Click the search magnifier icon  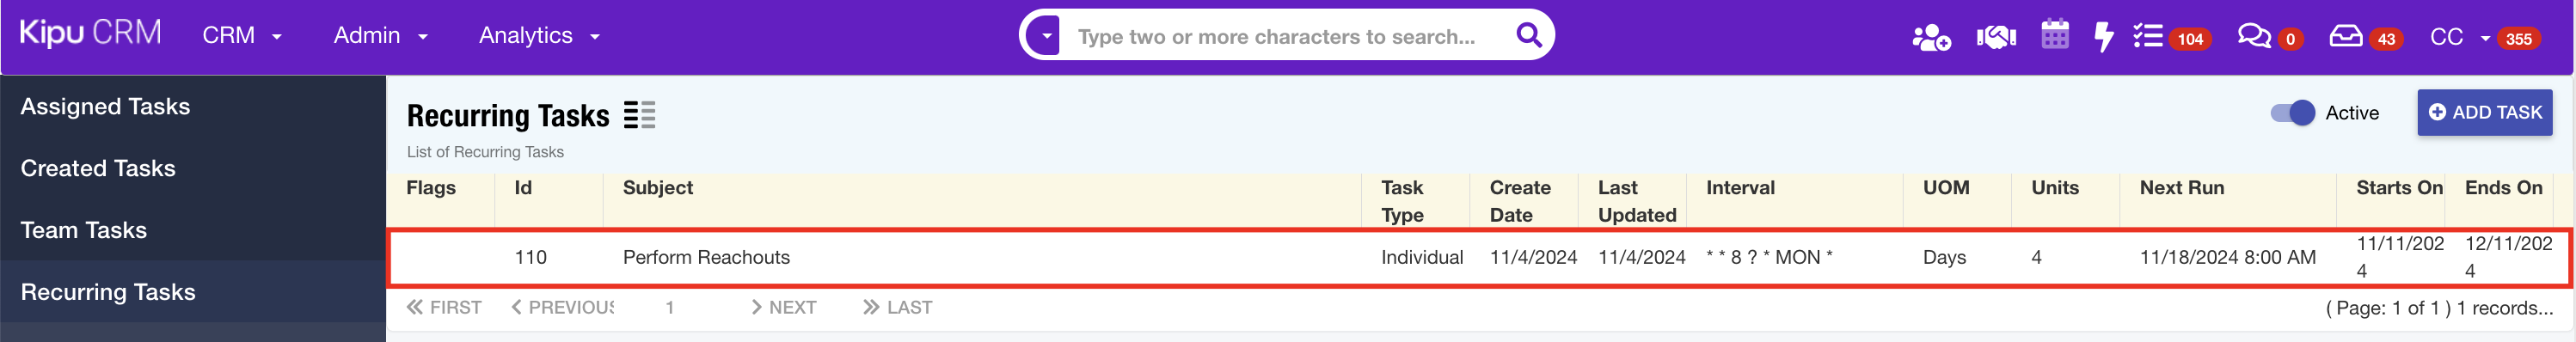[x=1528, y=35]
